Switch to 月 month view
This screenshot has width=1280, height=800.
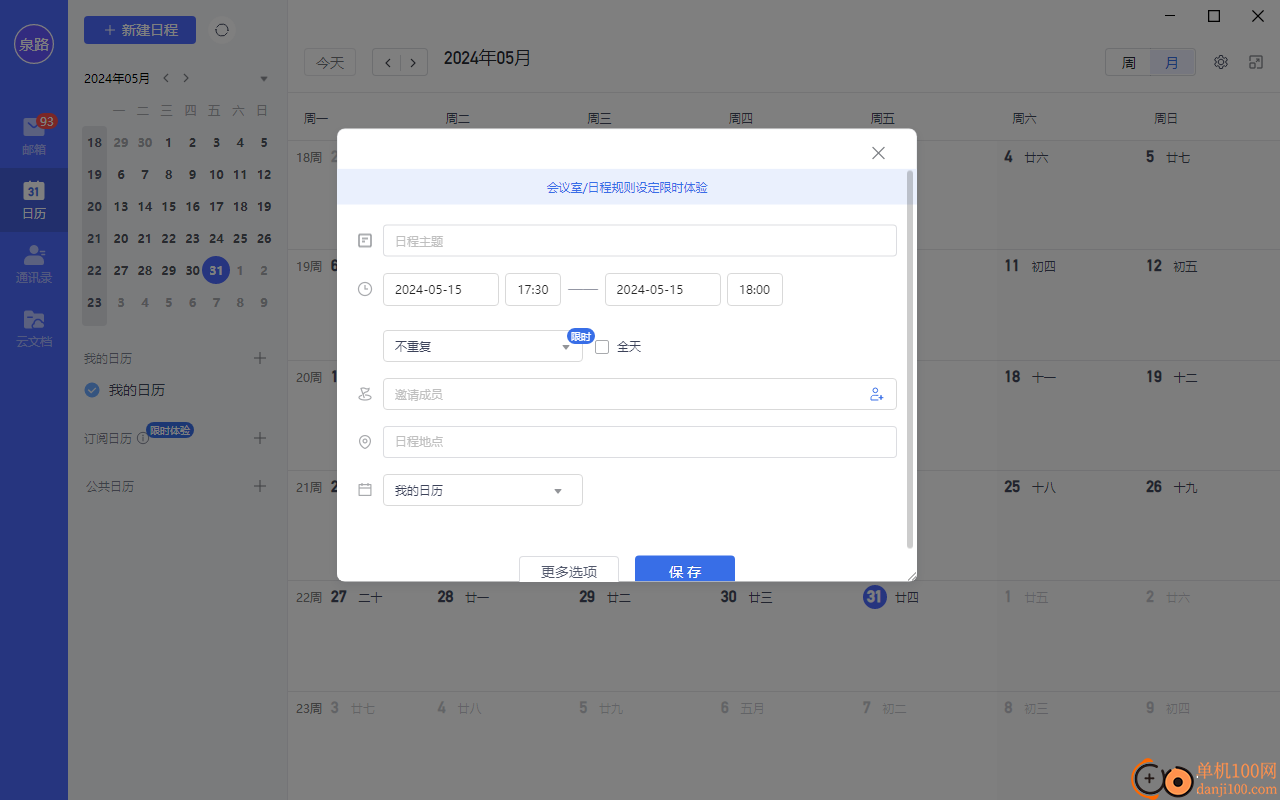[x=1173, y=62]
